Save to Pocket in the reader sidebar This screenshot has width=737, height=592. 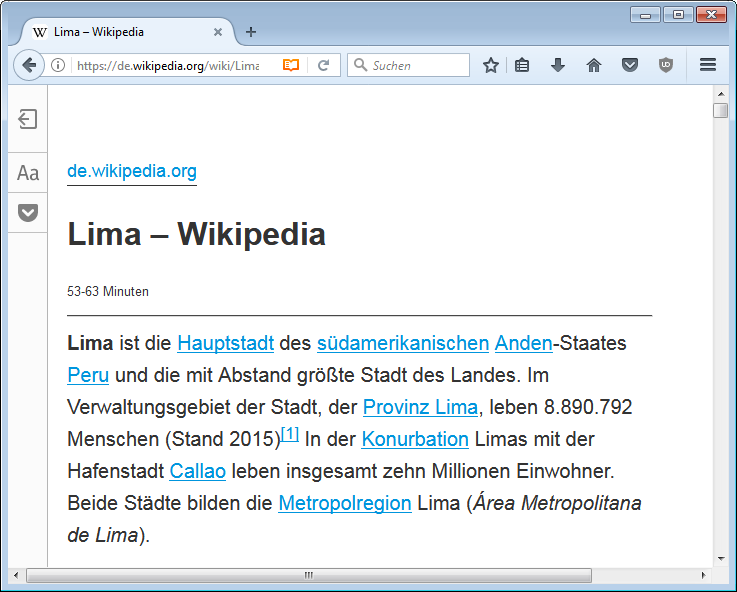(x=28, y=212)
